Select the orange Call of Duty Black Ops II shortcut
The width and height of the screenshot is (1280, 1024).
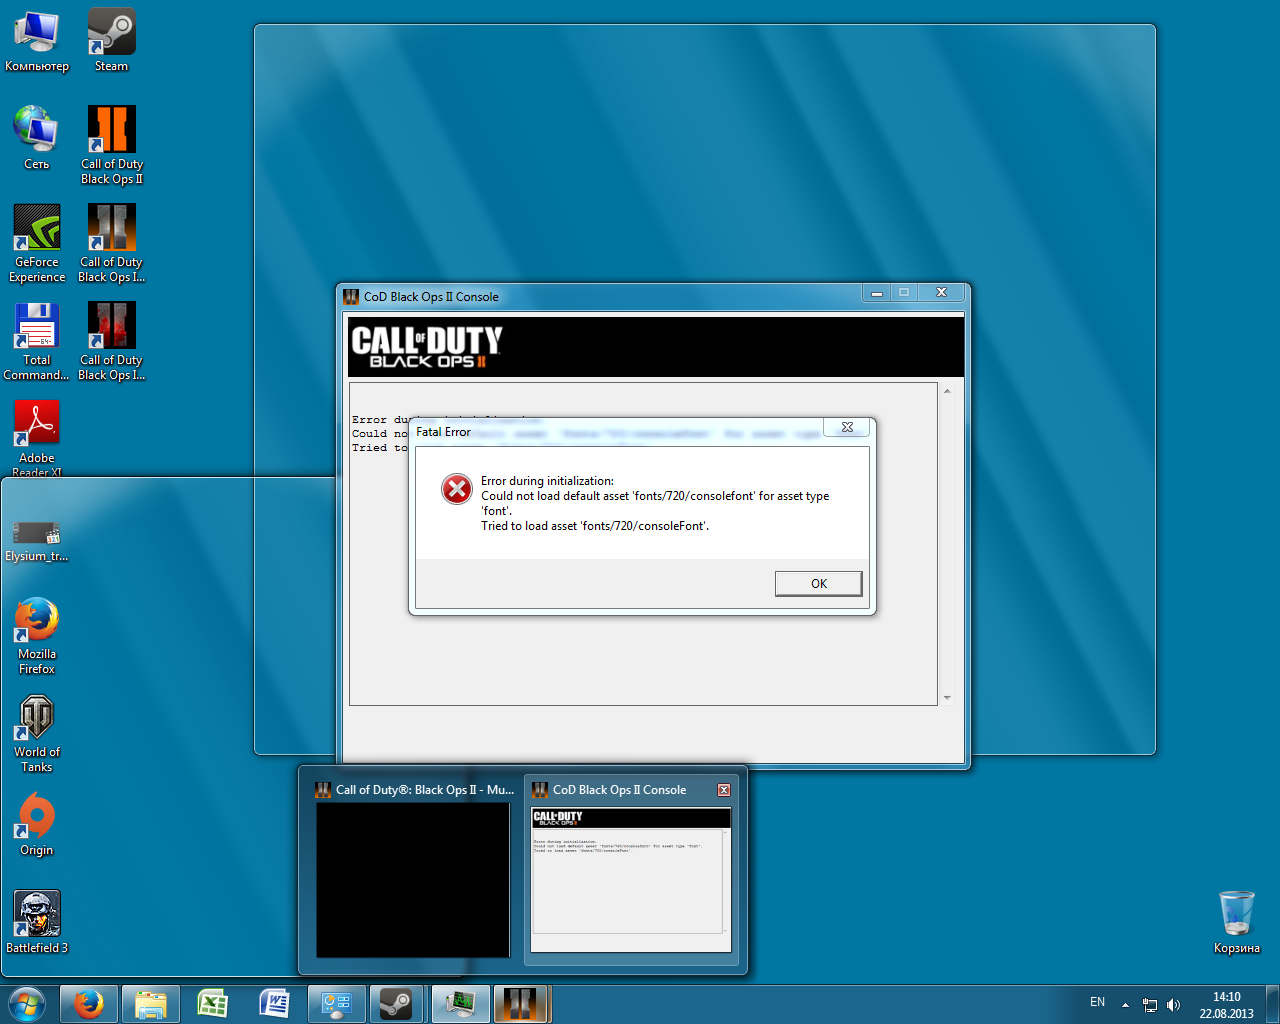pyautogui.click(x=112, y=146)
